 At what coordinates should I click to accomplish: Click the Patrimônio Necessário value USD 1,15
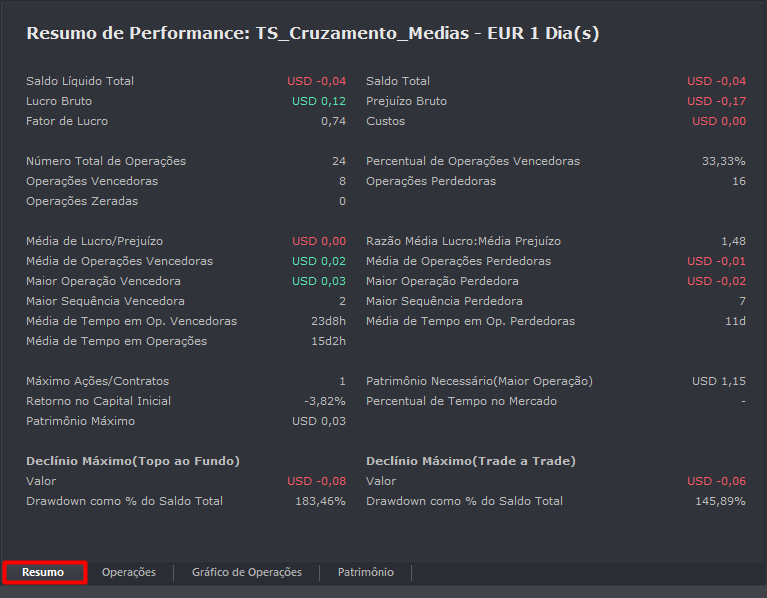(x=718, y=381)
